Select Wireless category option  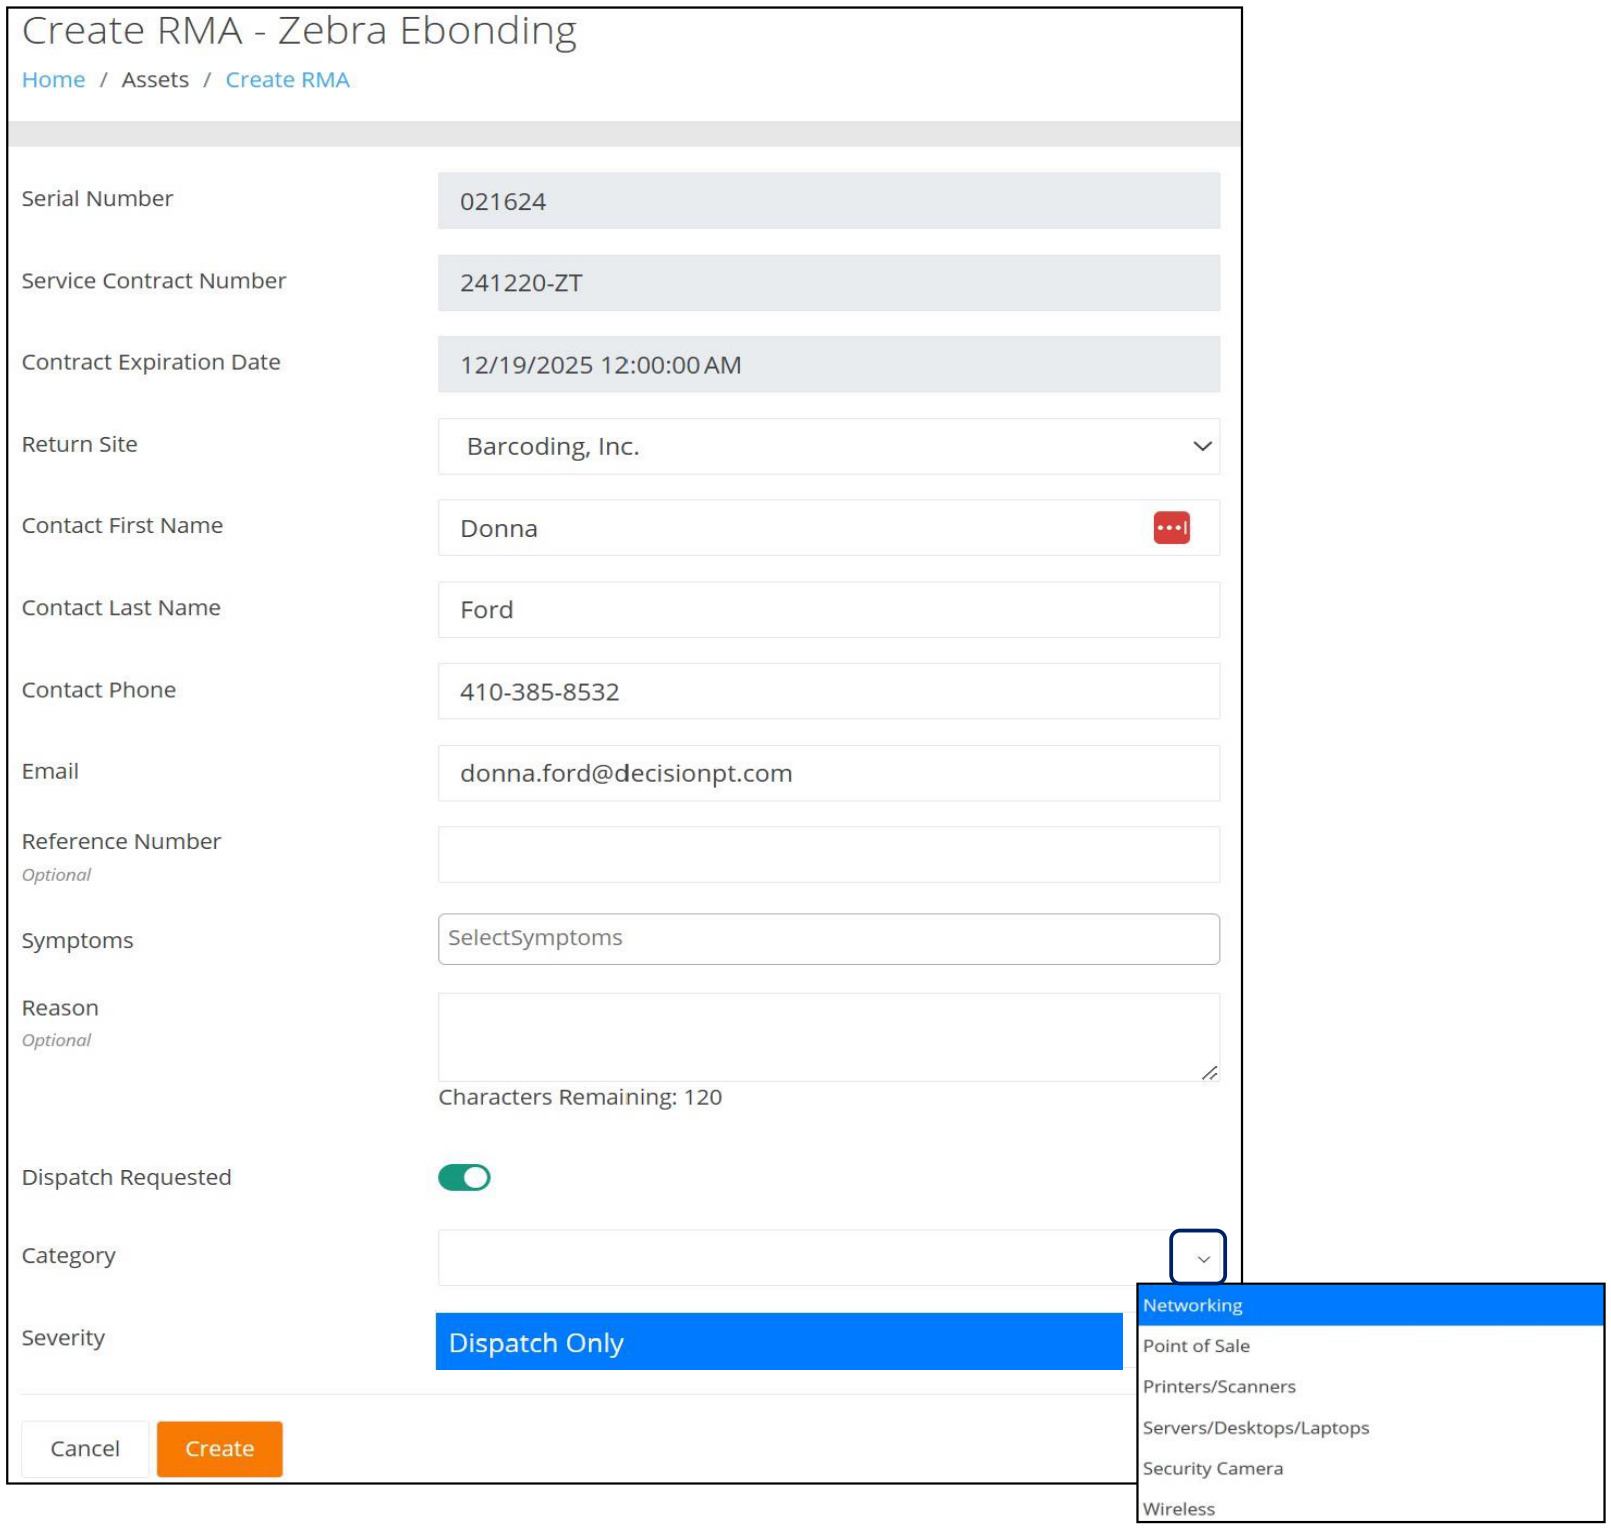pyautogui.click(x=1370, y=1507)
